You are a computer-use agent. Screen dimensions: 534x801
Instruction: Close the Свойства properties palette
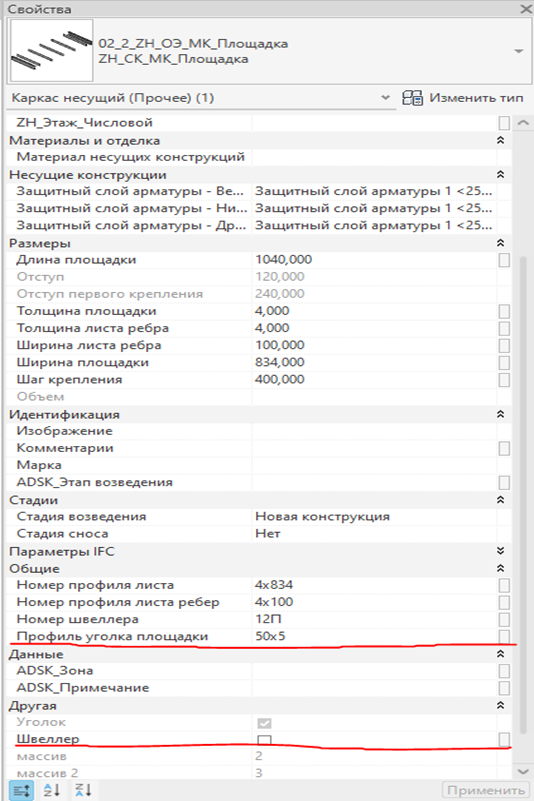coord(526,9)
